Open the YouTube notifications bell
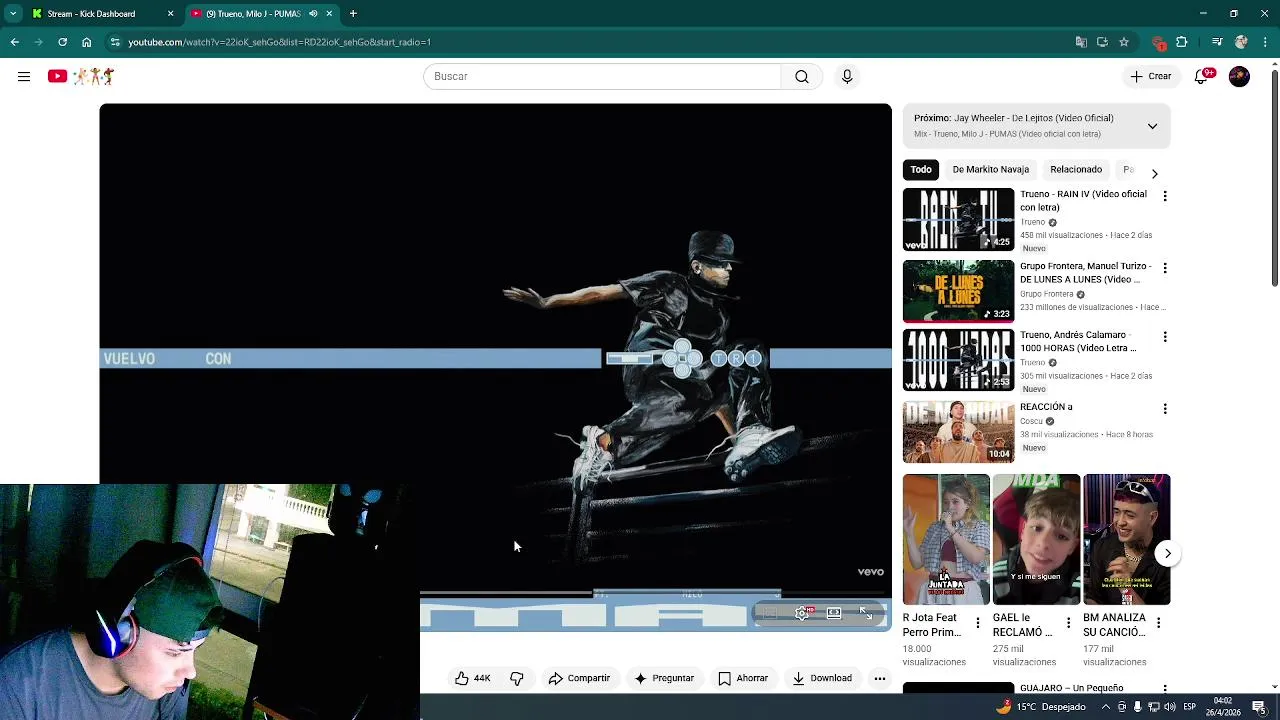This screenshot has height=720, width=1280. click(1202, 76)
